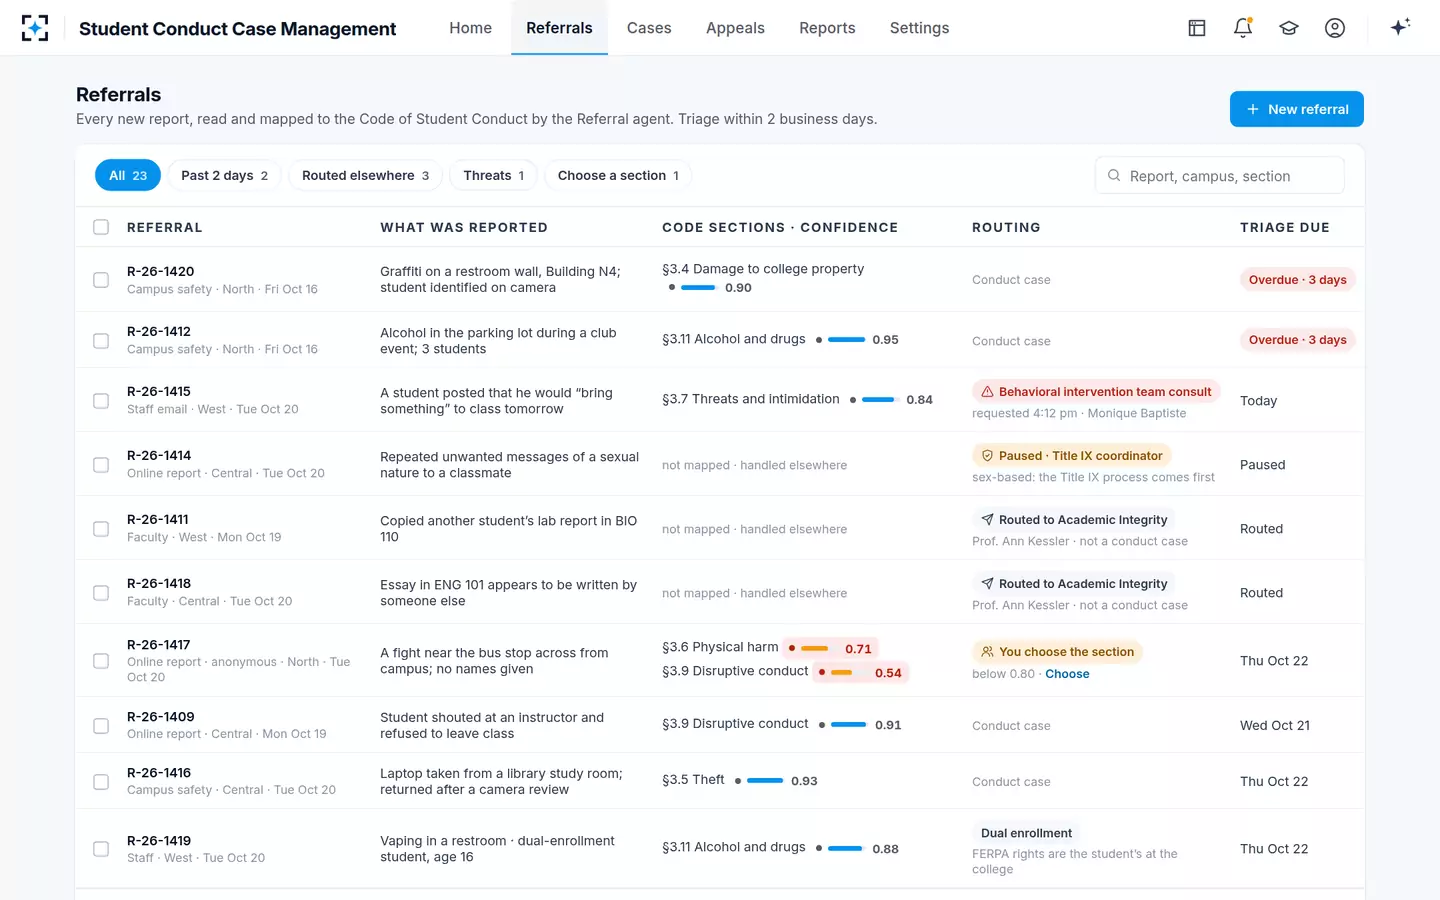Image resolution: width=1440 pixels, height=900 pixels.
Task: Open the Settings tab
Action: [x=919, y=28]
